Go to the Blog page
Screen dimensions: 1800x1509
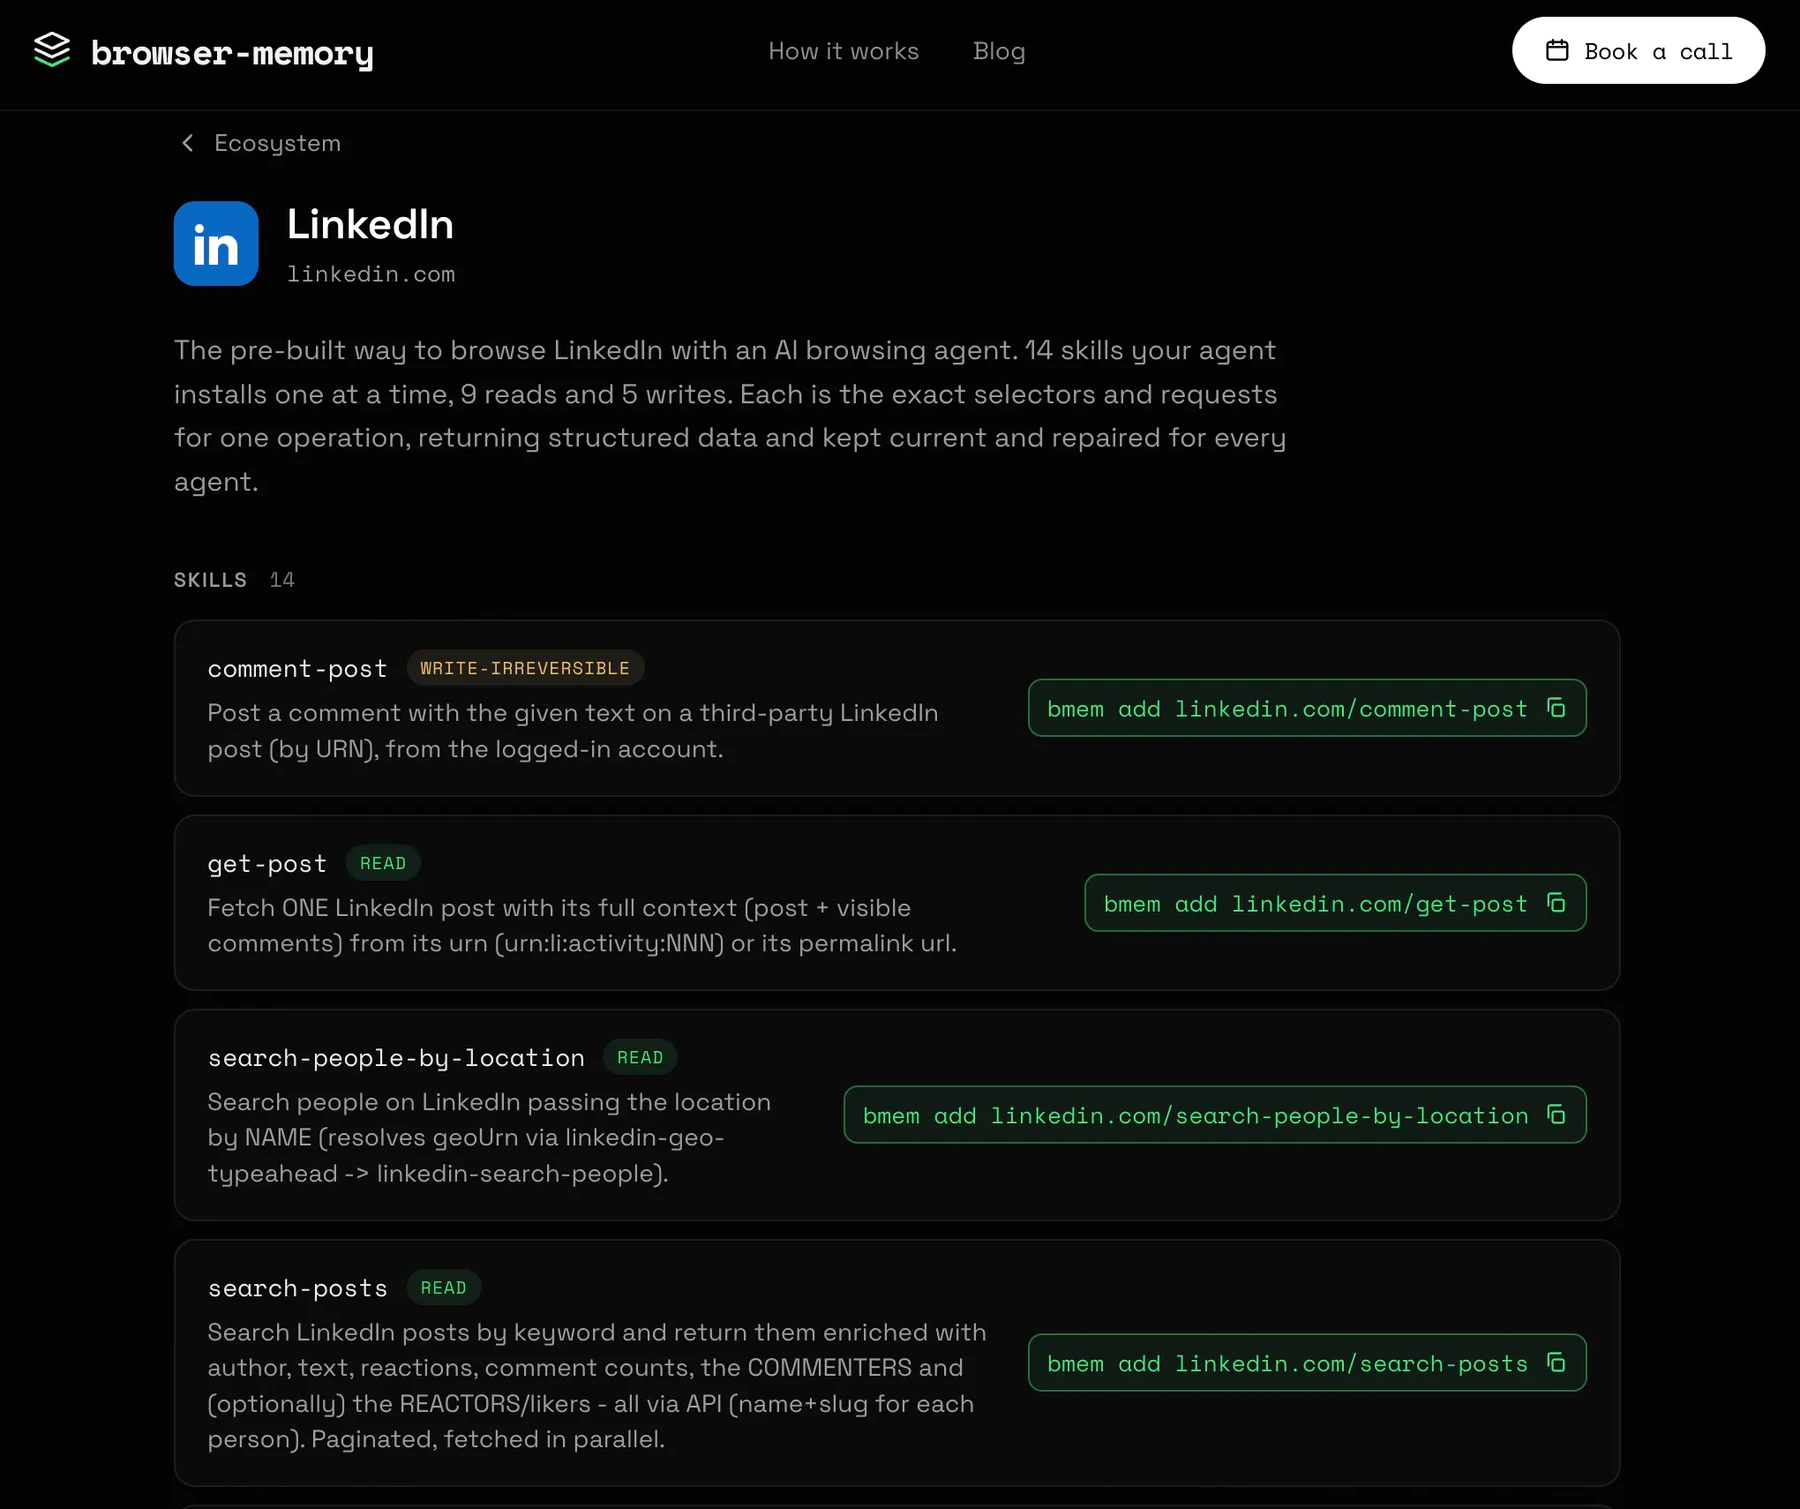(x=999, y=51)
